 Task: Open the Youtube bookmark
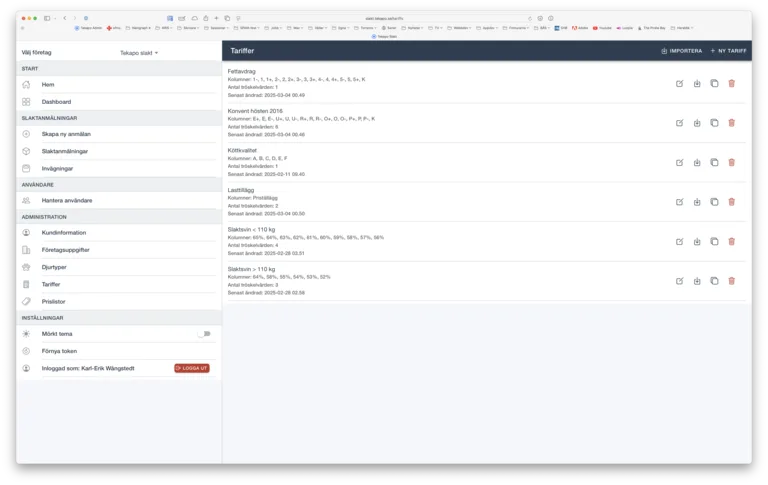(602, 28)
